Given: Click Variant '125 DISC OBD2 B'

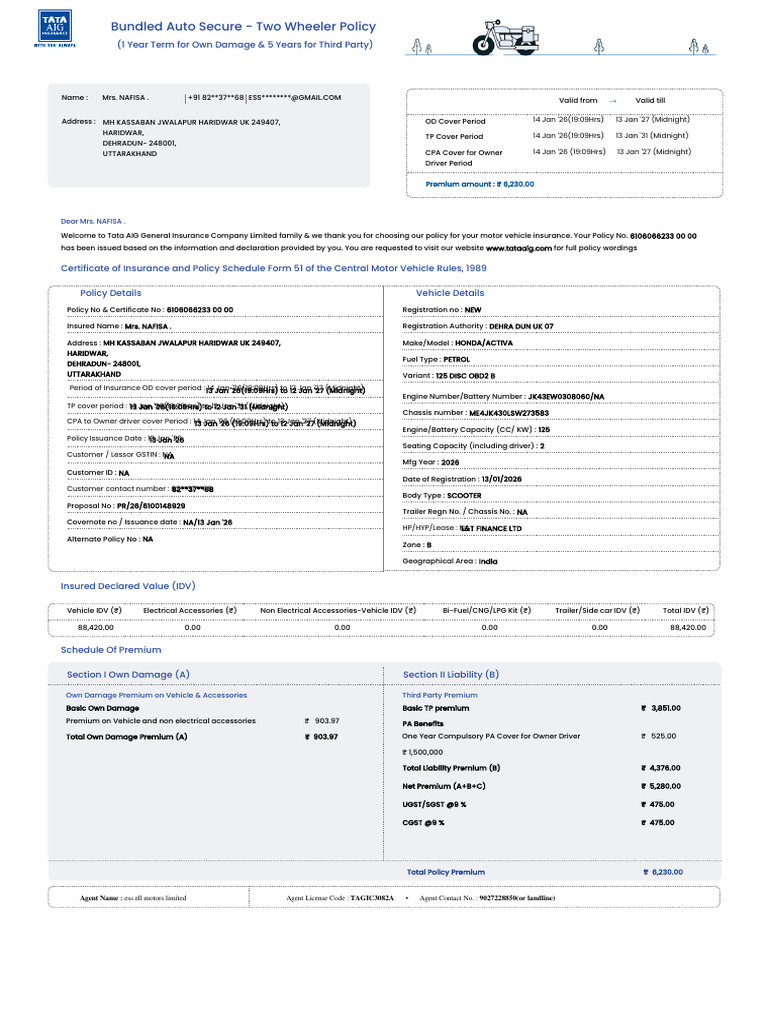Looking at the screenshot, I should tap(466, 376).
